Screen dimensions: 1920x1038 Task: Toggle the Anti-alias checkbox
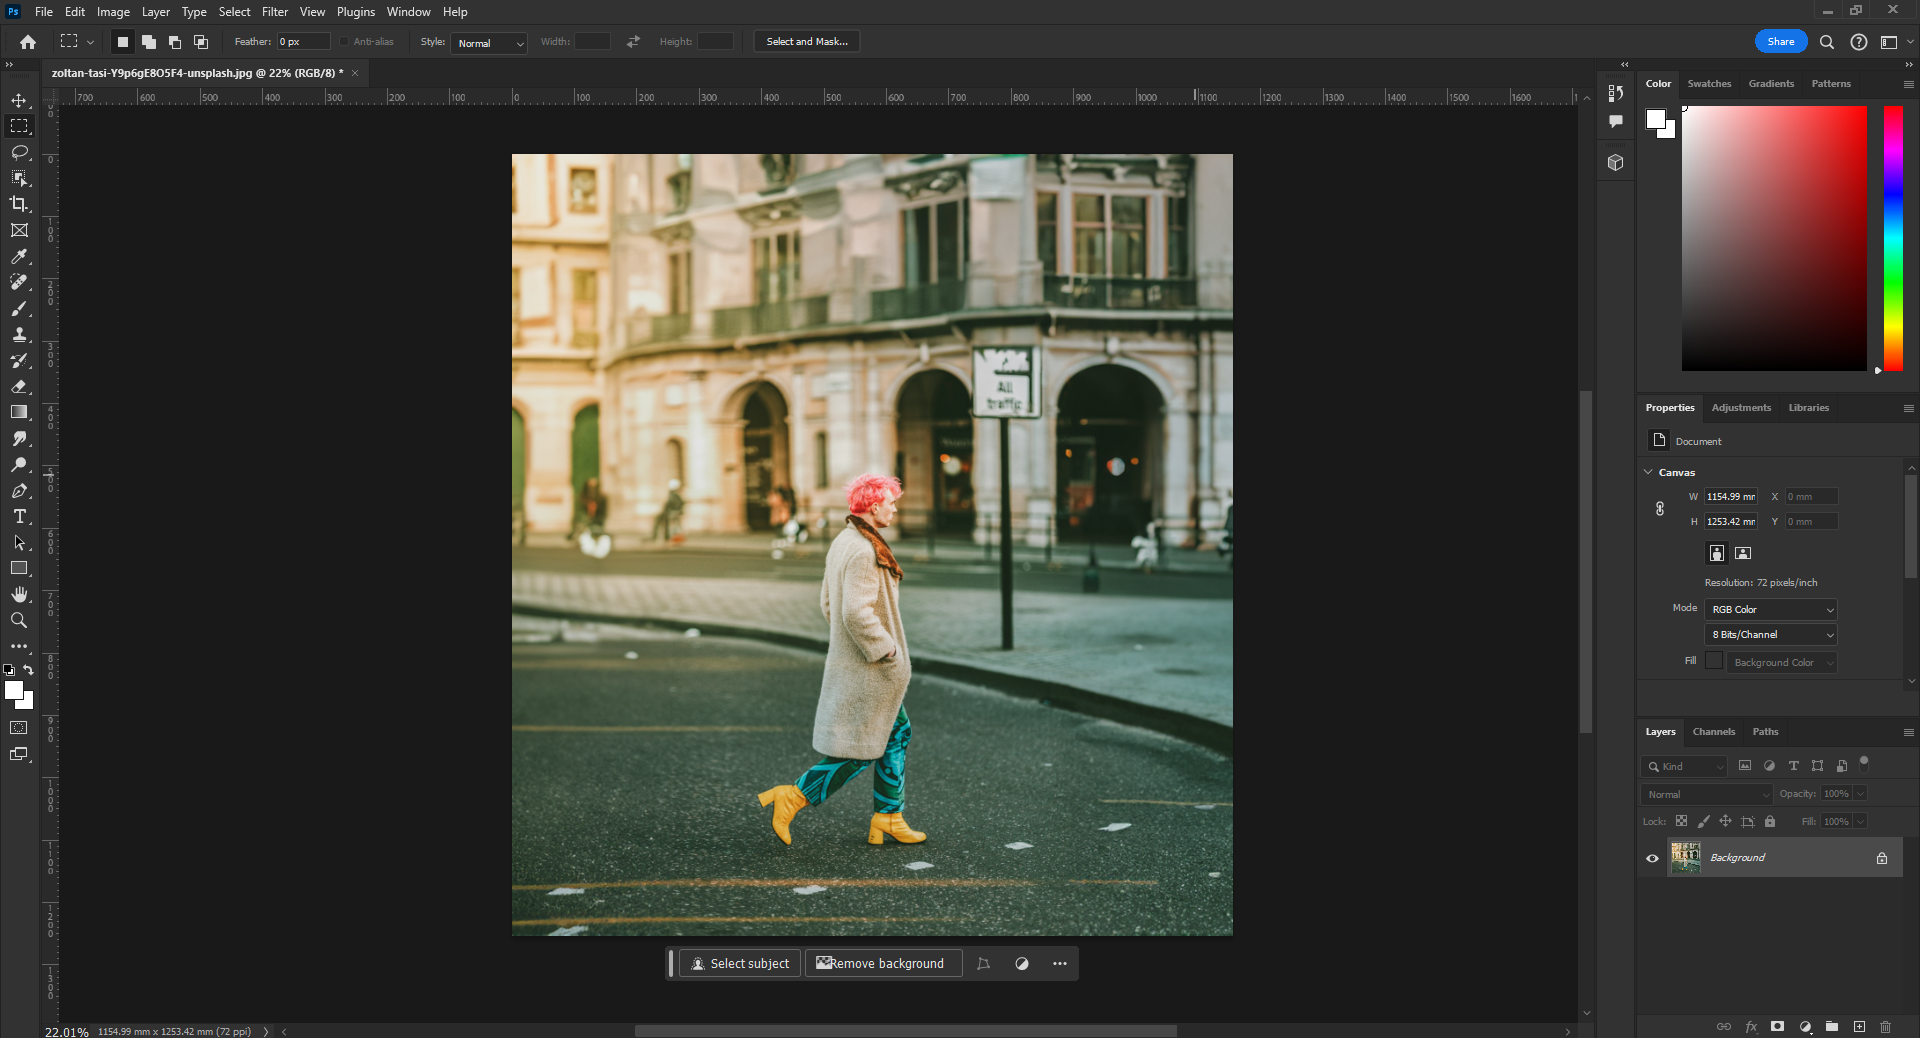pyautogui.click(x=344, y=42)
